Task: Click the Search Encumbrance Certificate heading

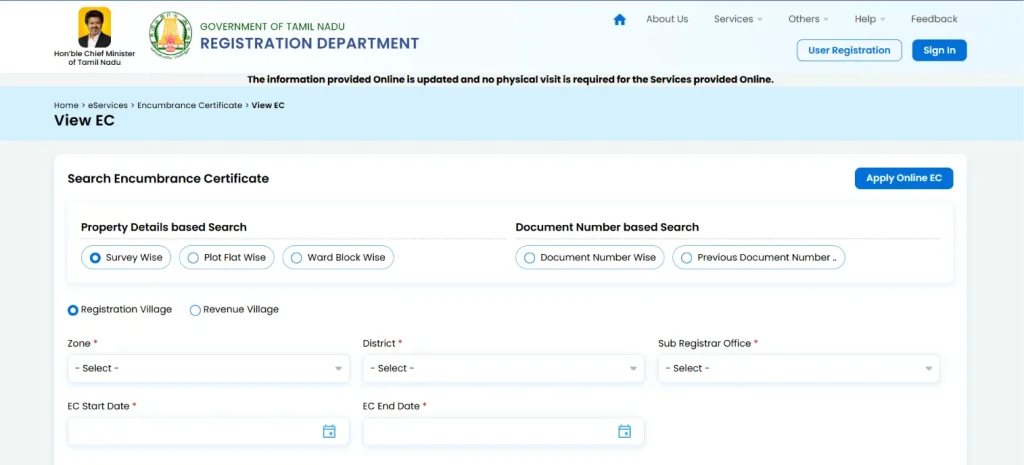Action: tap(168, 178)
